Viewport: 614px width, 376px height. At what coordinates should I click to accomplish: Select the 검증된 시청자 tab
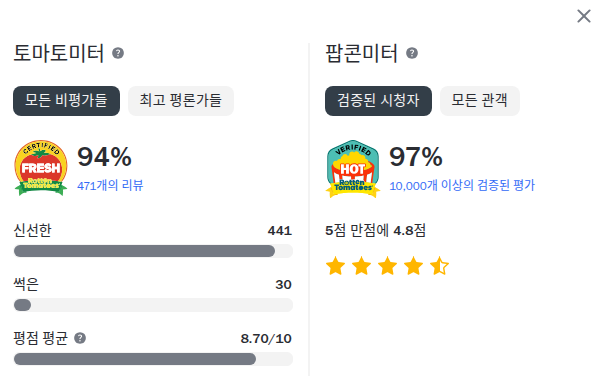coord(378,101)
